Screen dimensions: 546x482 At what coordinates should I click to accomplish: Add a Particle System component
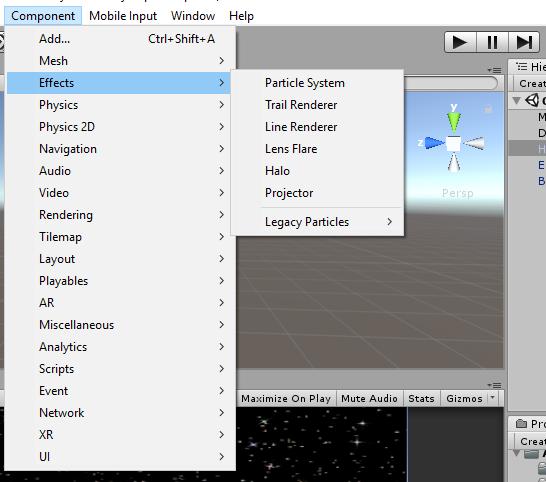(x=318, y=83)
